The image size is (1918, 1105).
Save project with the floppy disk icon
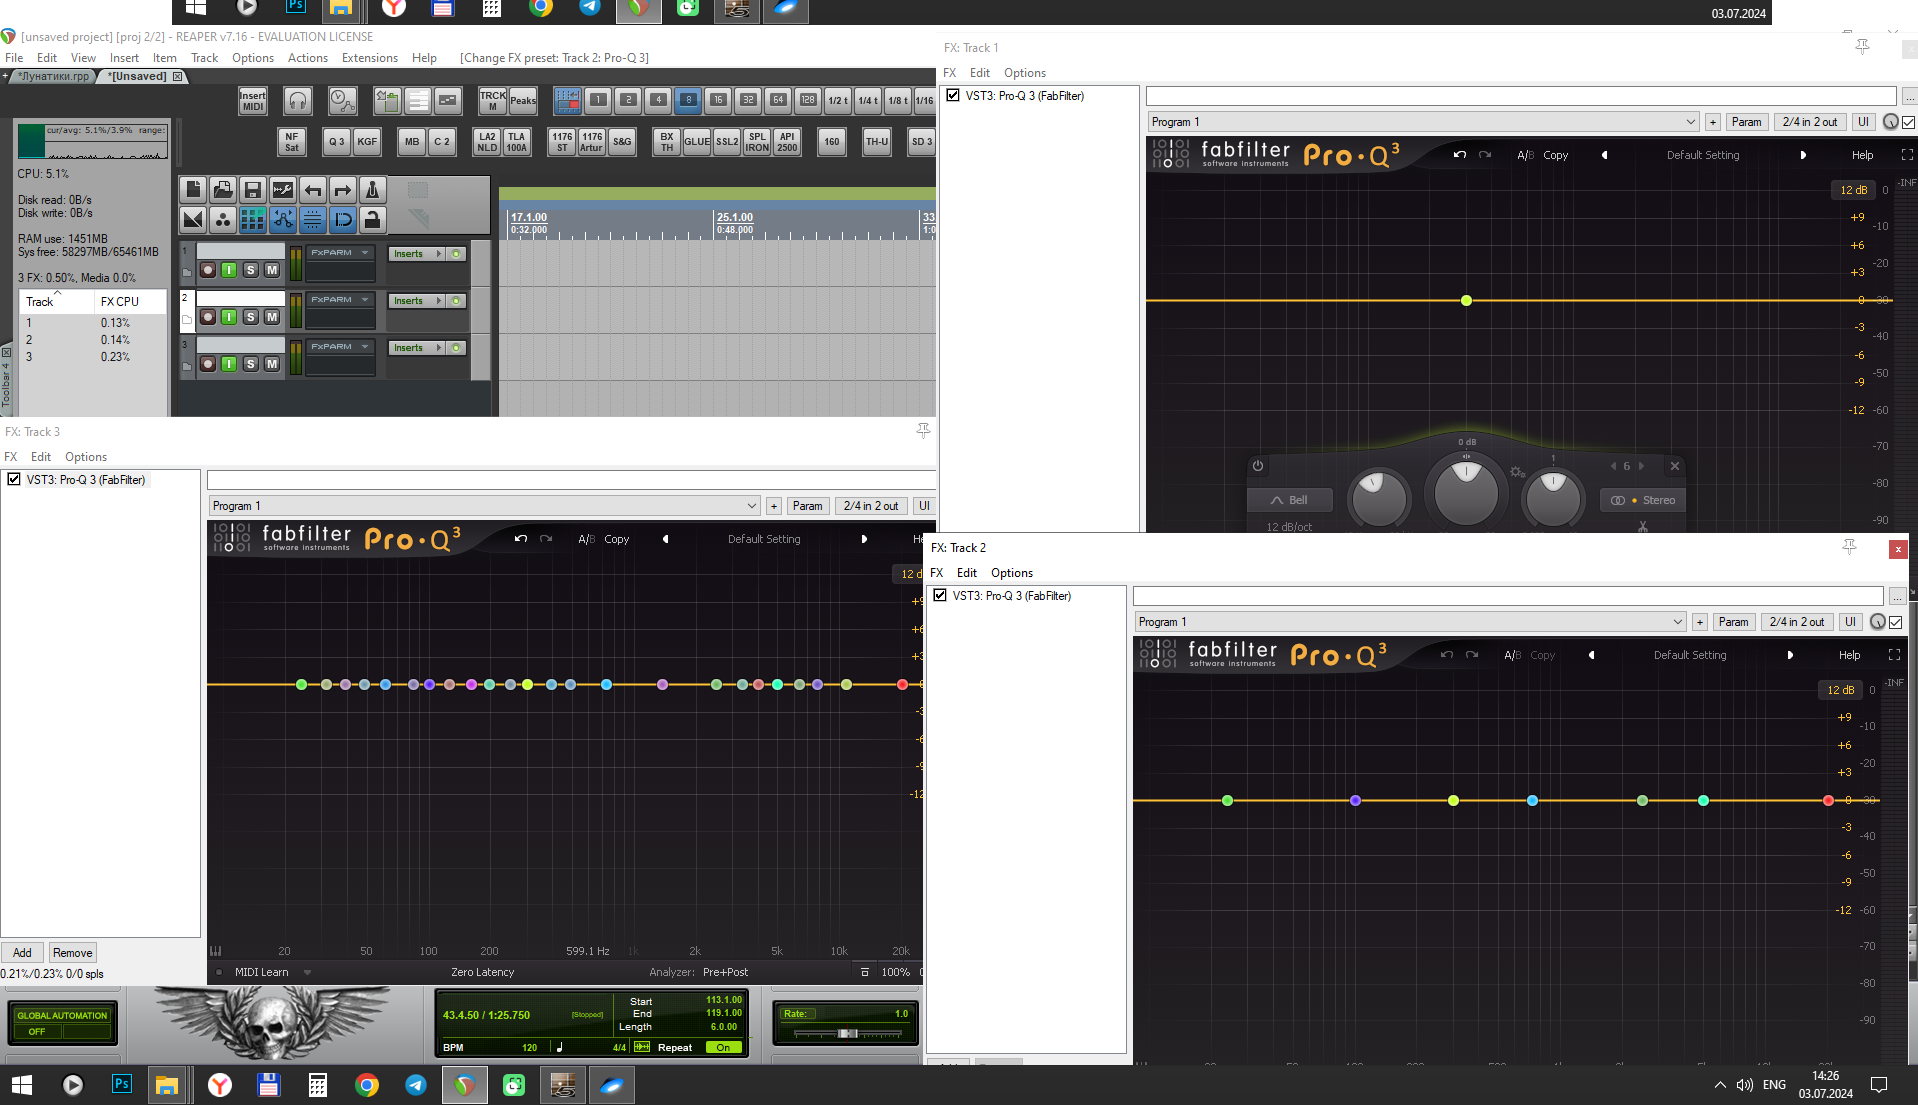pos(253,190)
